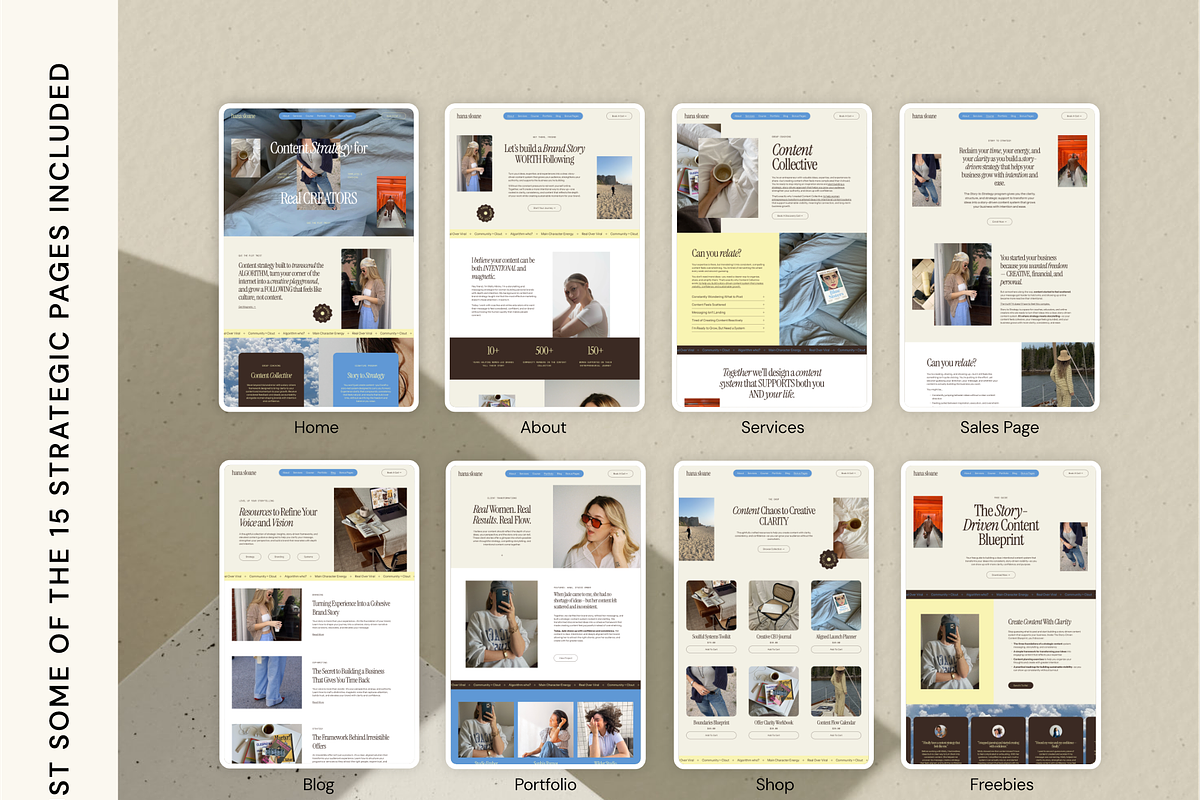Open 'Boundaries Blueprint' product image
This screenshot has width=1200, height=800.
(x=711, y=691)
